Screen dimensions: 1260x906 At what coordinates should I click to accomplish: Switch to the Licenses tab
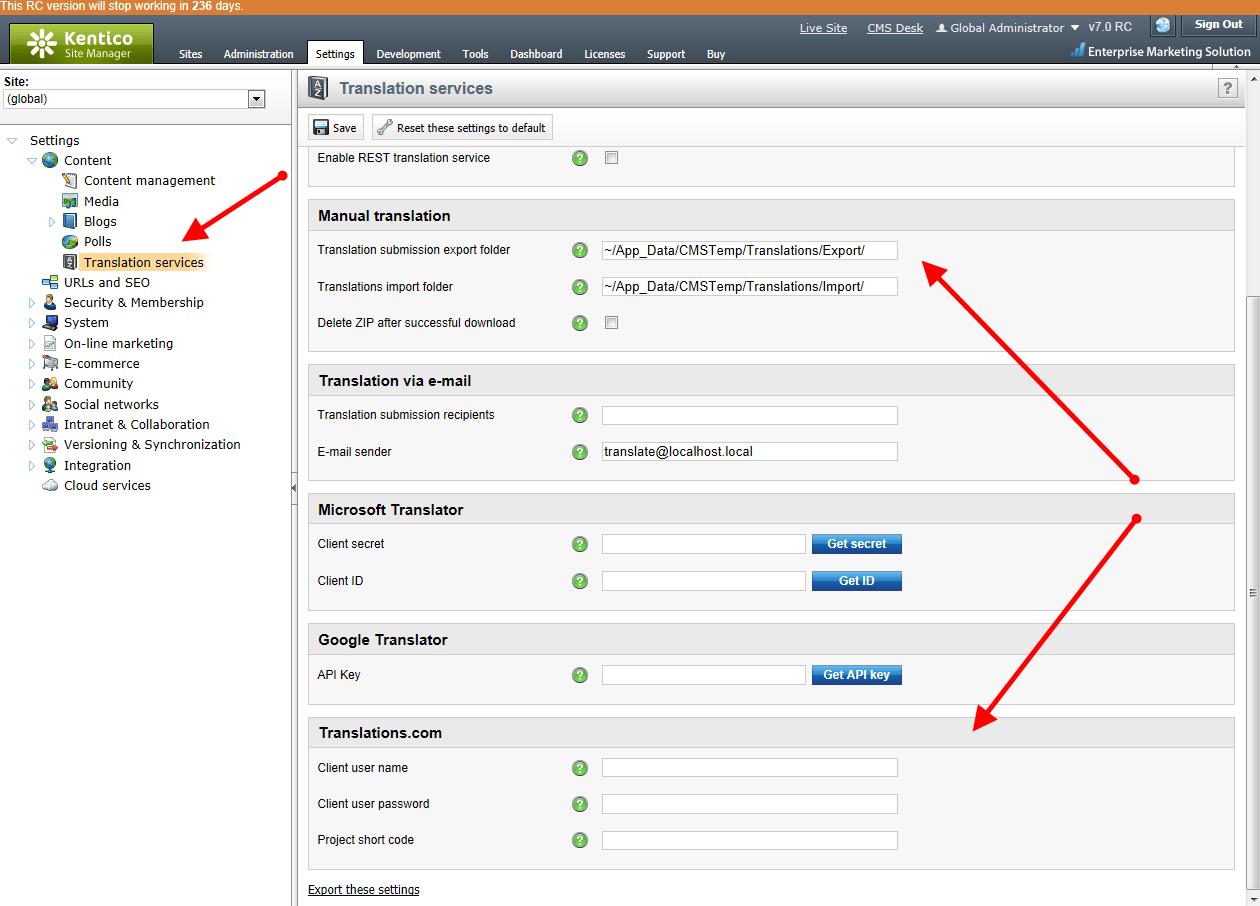click(605, 54)
